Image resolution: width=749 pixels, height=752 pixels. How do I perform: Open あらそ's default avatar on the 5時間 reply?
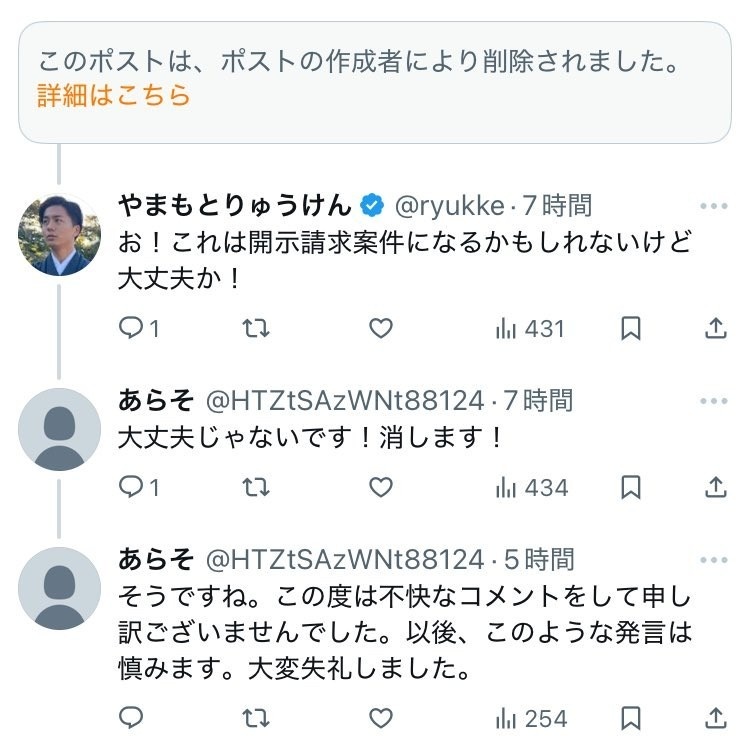[59, 588]
